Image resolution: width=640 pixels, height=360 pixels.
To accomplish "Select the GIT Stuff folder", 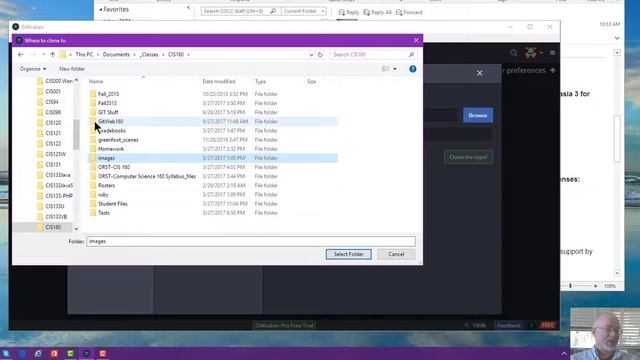I will [x=108, y=112].
